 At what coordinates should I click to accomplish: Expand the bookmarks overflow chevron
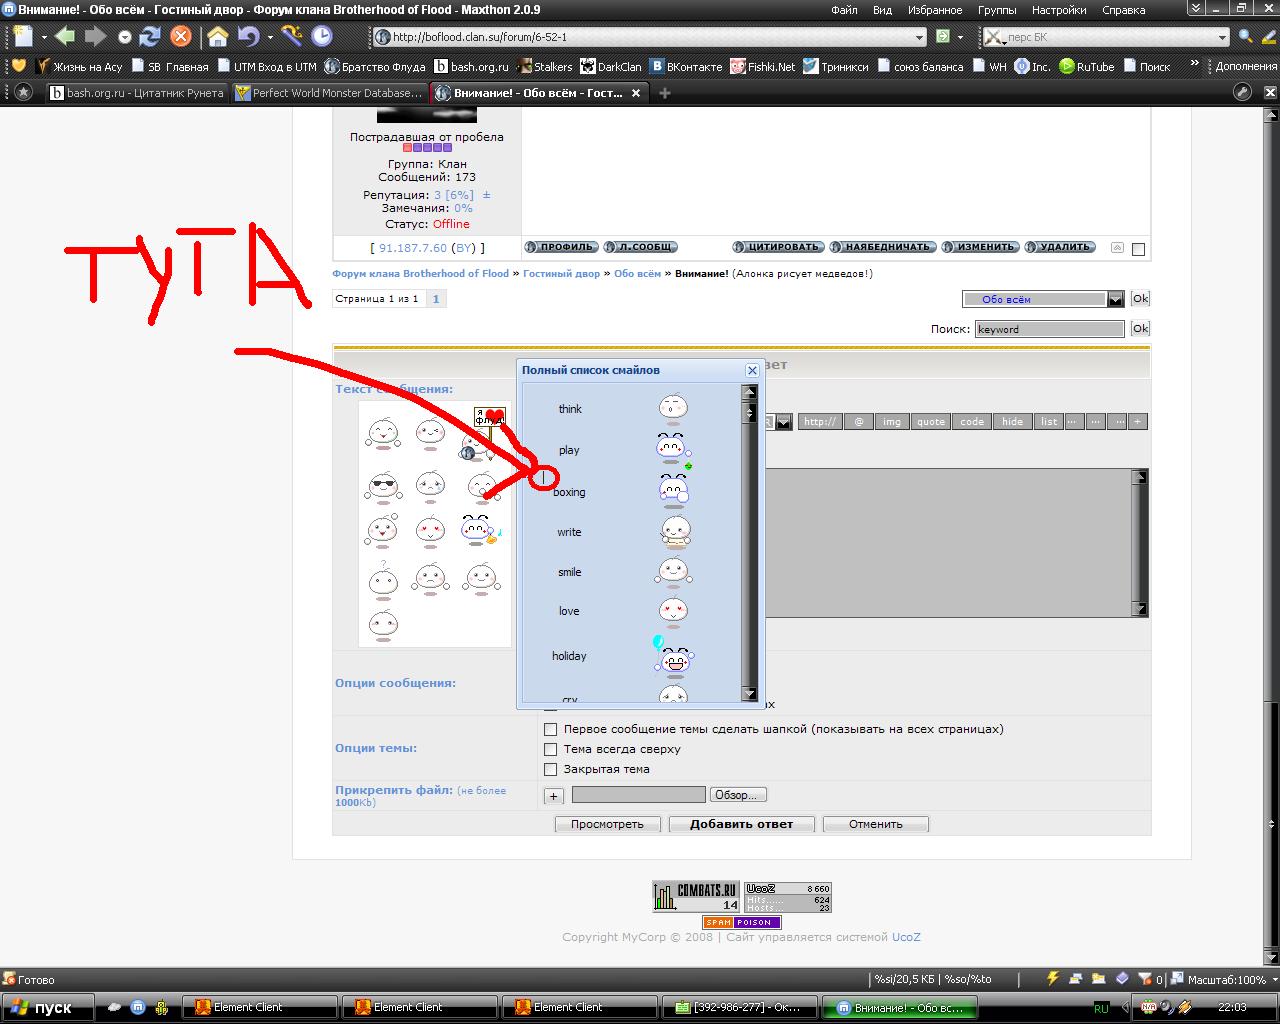click(1193, 66)
